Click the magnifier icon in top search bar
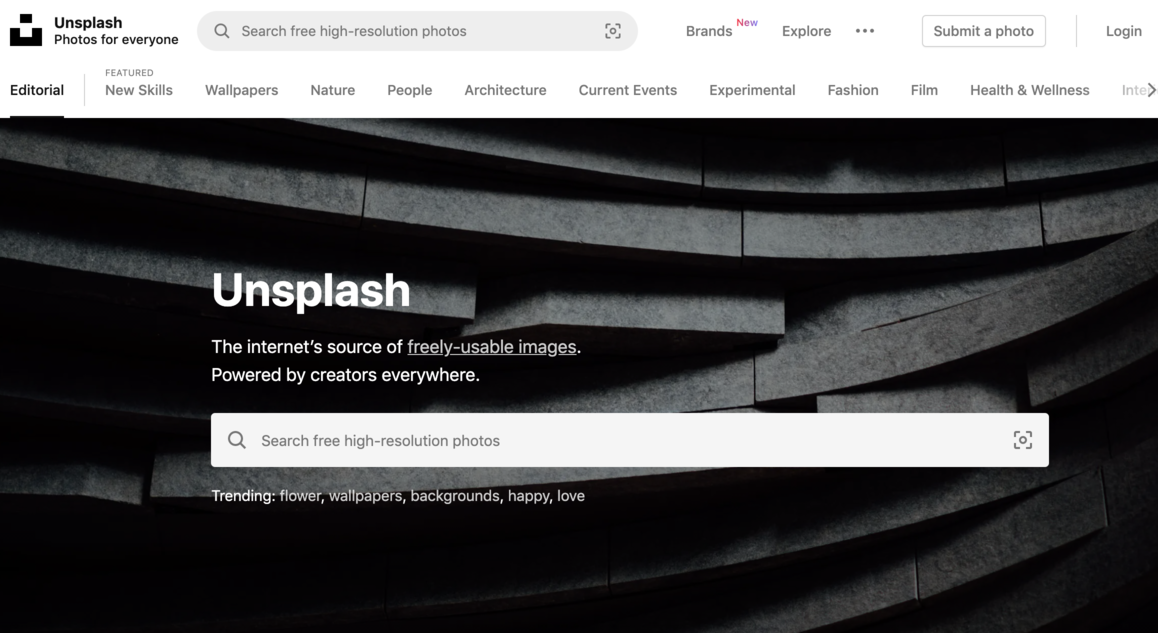The height and width of the screenshot is (633, 1158). pyautogui.click(x=222, y=31)
